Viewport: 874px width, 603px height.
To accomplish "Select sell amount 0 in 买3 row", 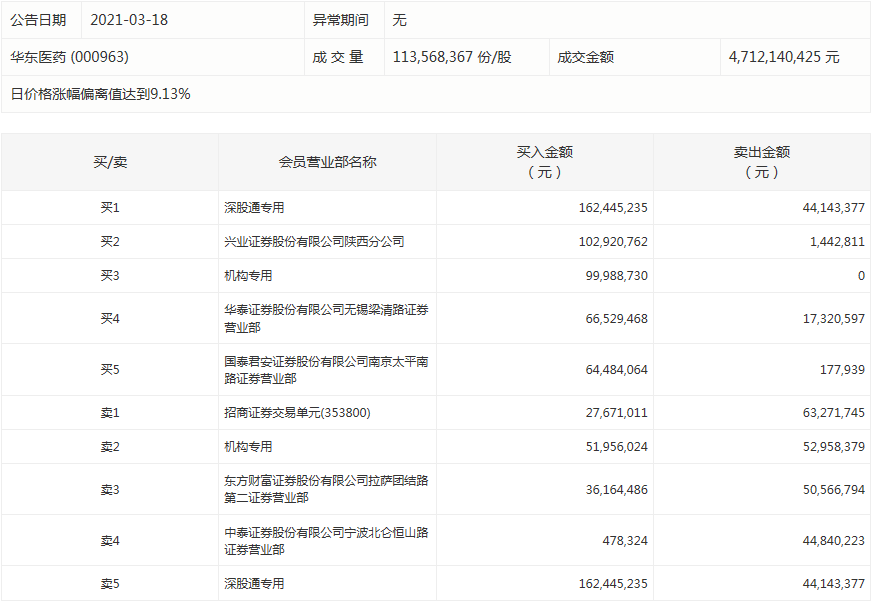I will tap(861, 276).
